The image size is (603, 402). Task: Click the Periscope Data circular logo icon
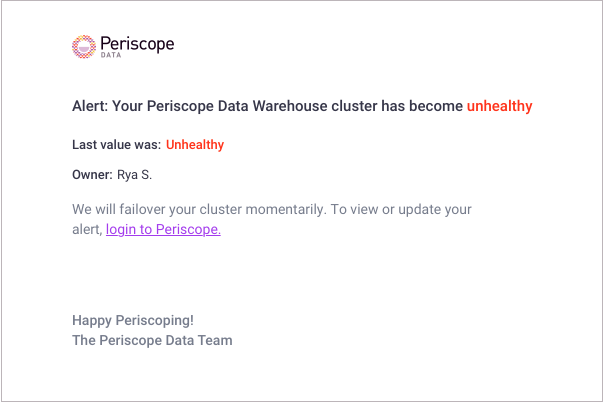click(84, 47)
